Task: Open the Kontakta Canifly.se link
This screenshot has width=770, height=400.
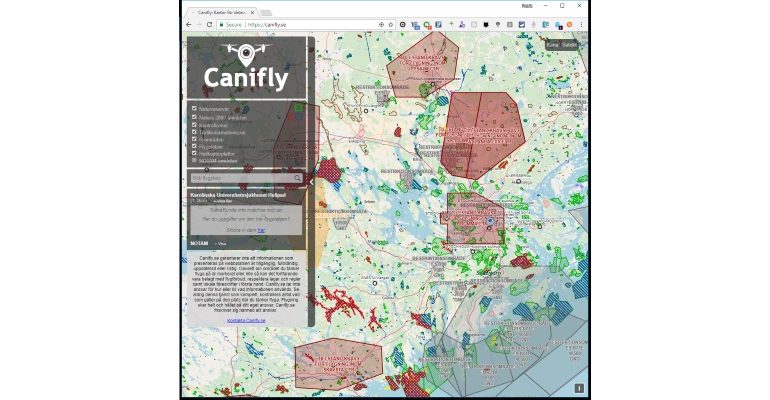Action: (x=246, y=320)
